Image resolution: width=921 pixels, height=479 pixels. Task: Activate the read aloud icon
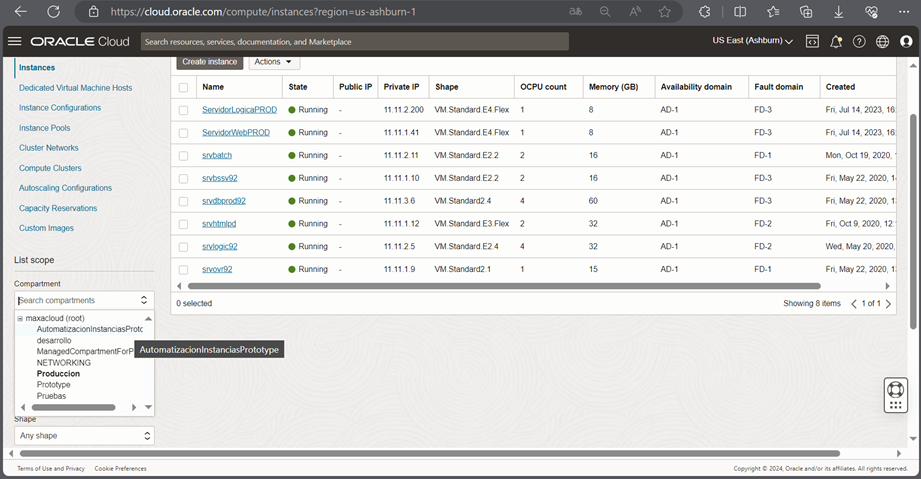pos(635,12)
